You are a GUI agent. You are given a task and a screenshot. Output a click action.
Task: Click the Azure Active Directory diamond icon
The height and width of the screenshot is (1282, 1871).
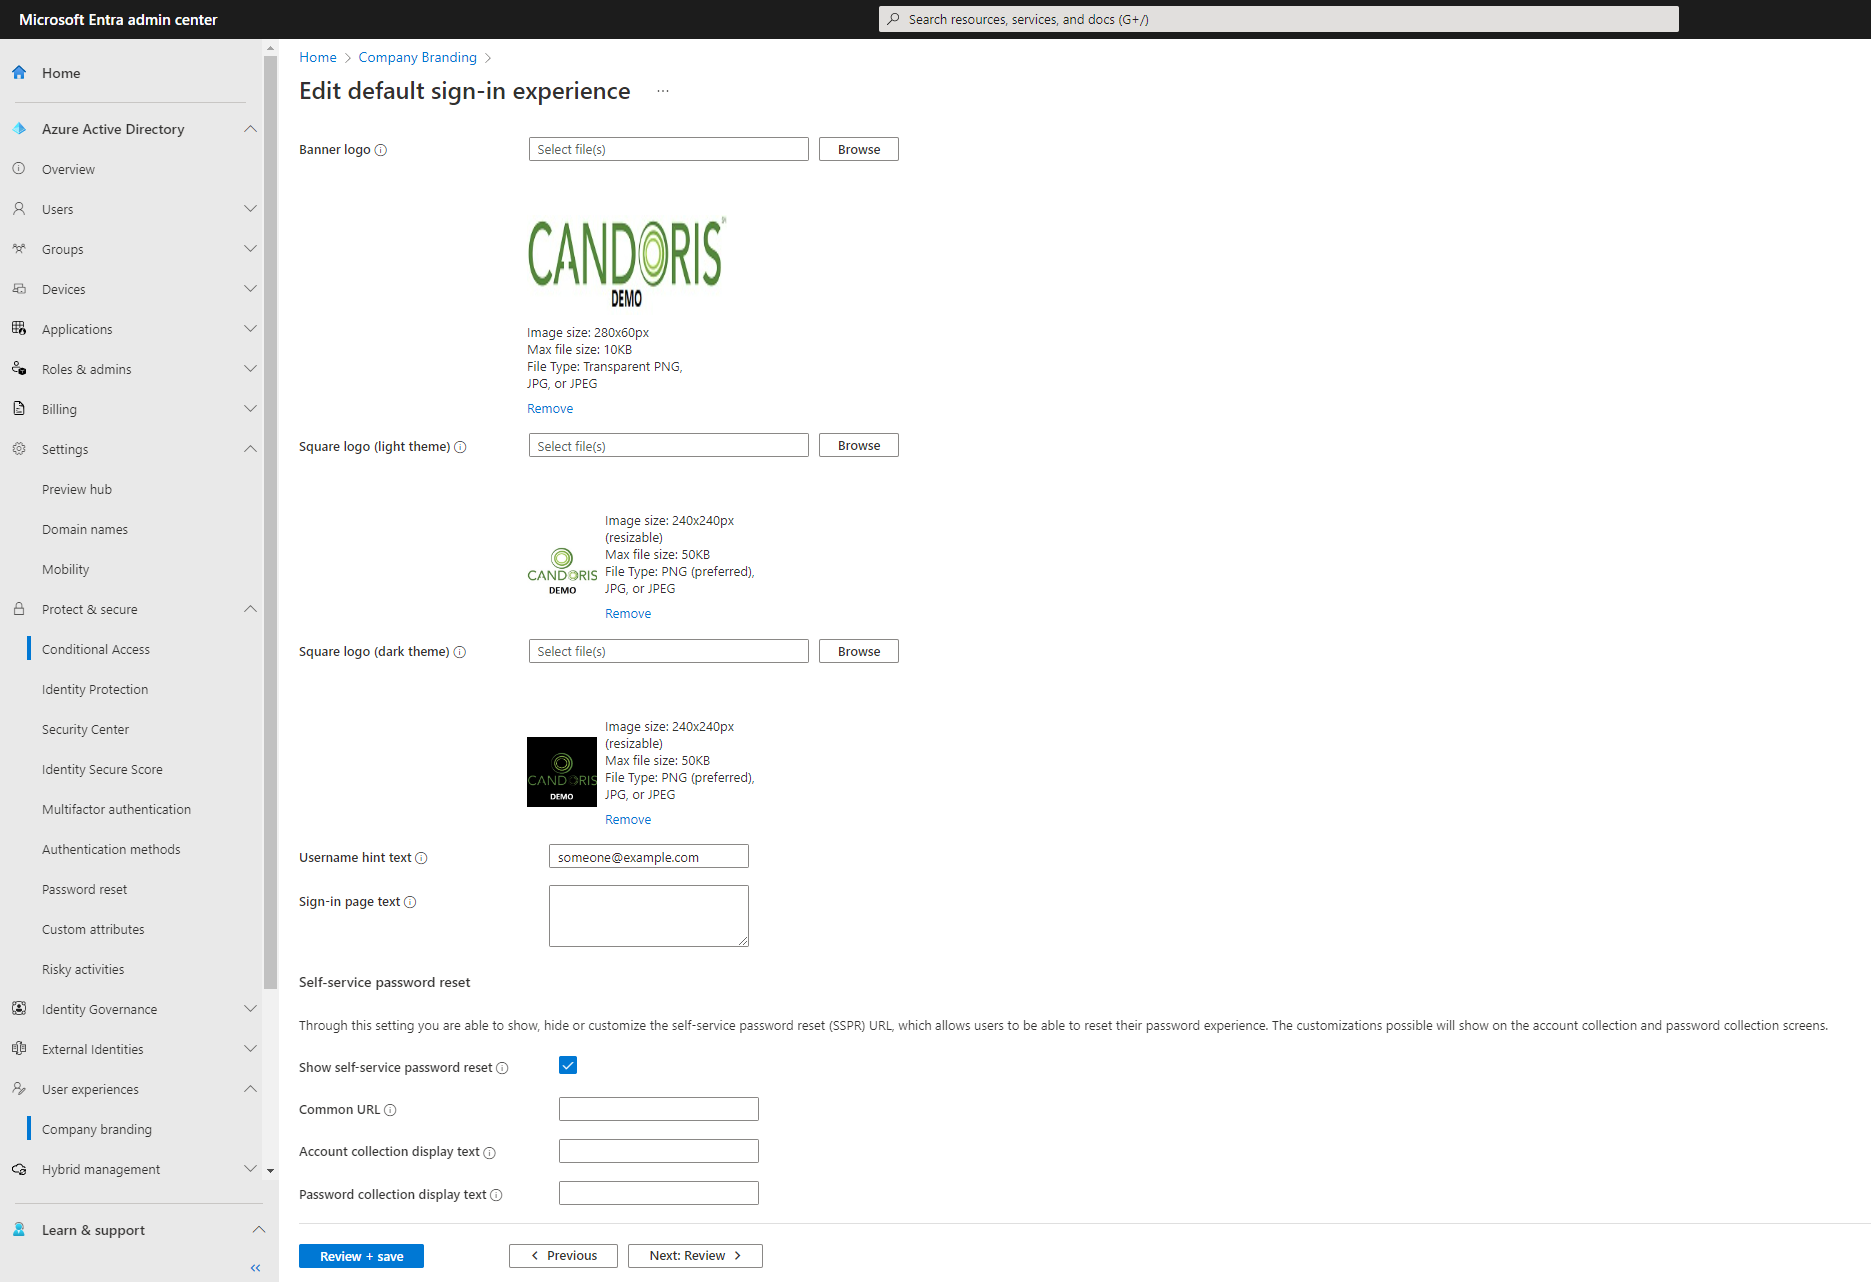tap(19, 129)
